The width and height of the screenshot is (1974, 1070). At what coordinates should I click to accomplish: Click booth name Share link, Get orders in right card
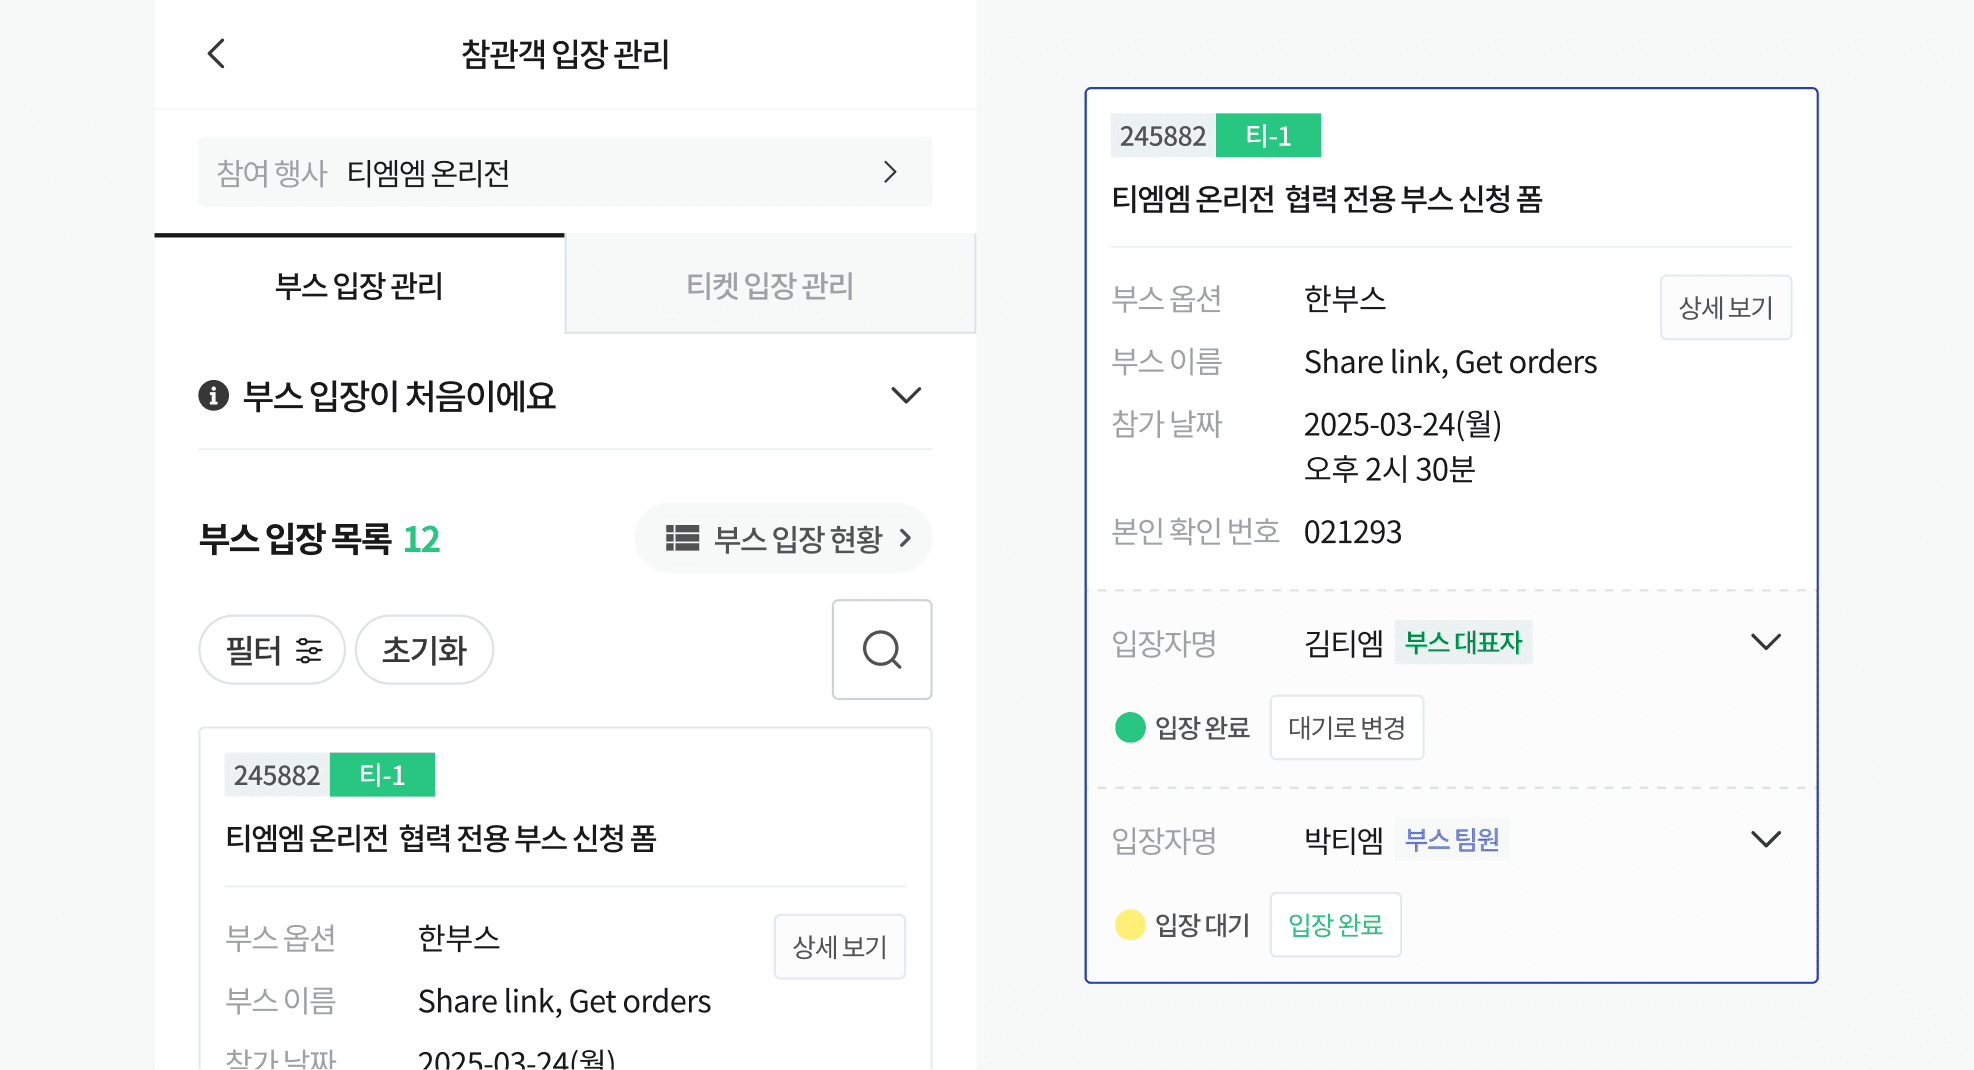1450,362
